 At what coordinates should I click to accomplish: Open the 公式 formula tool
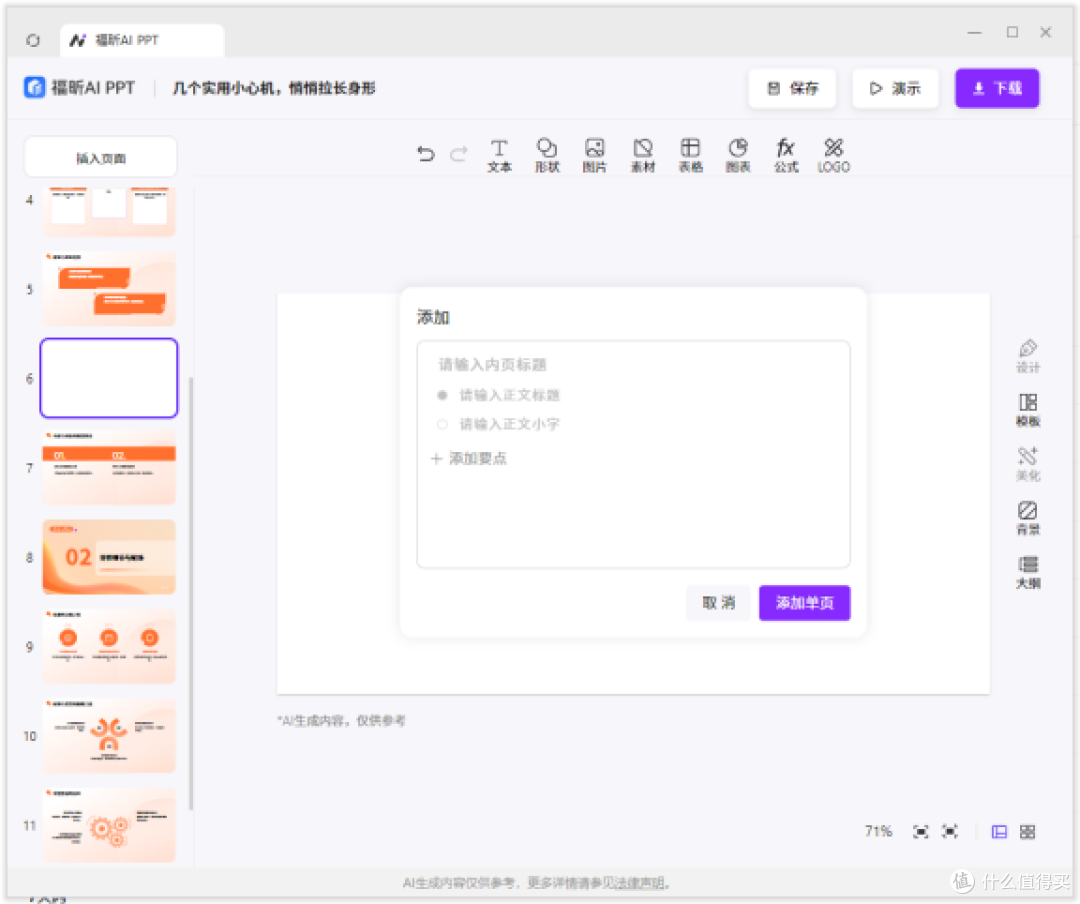[786, 156]
